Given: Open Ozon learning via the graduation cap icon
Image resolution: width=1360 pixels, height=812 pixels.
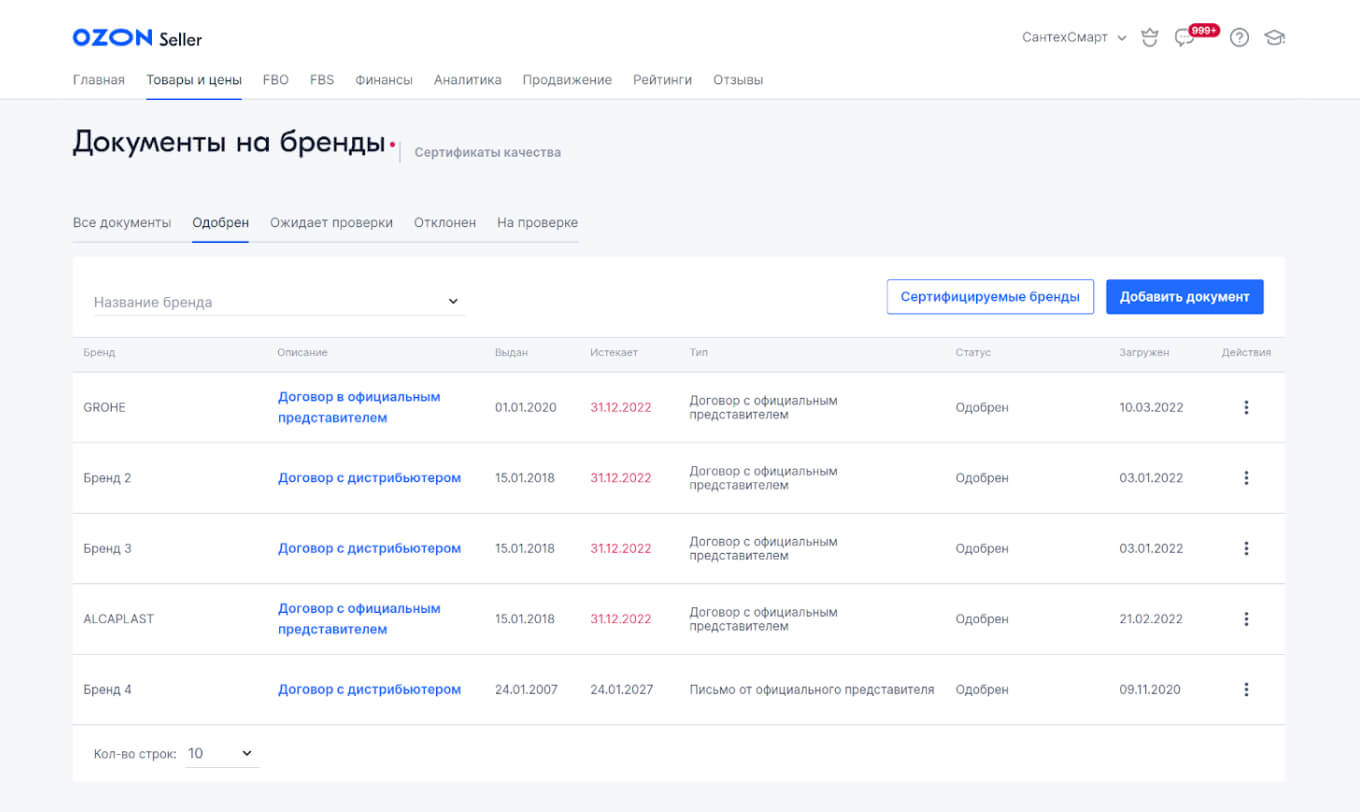Looking at the screenshot, I should click(x=1275, y=37).
